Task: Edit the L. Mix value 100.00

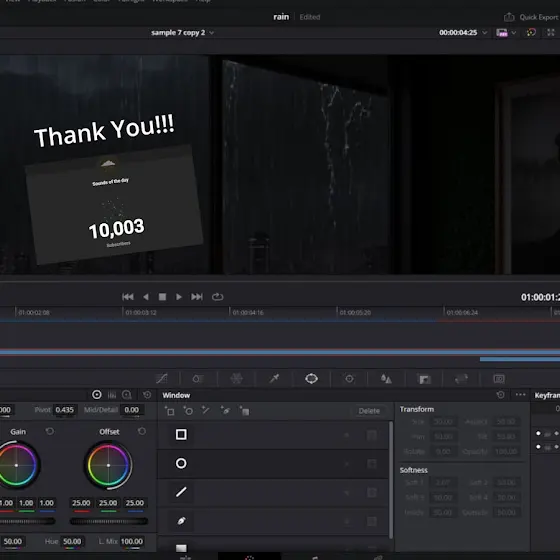Action: (131, 541)
